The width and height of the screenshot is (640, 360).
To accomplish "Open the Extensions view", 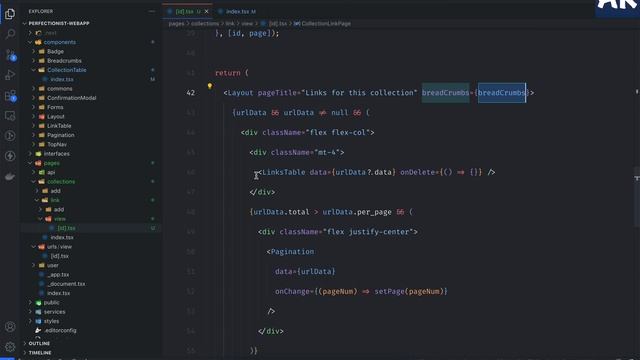I will click(x=10, y=96).
